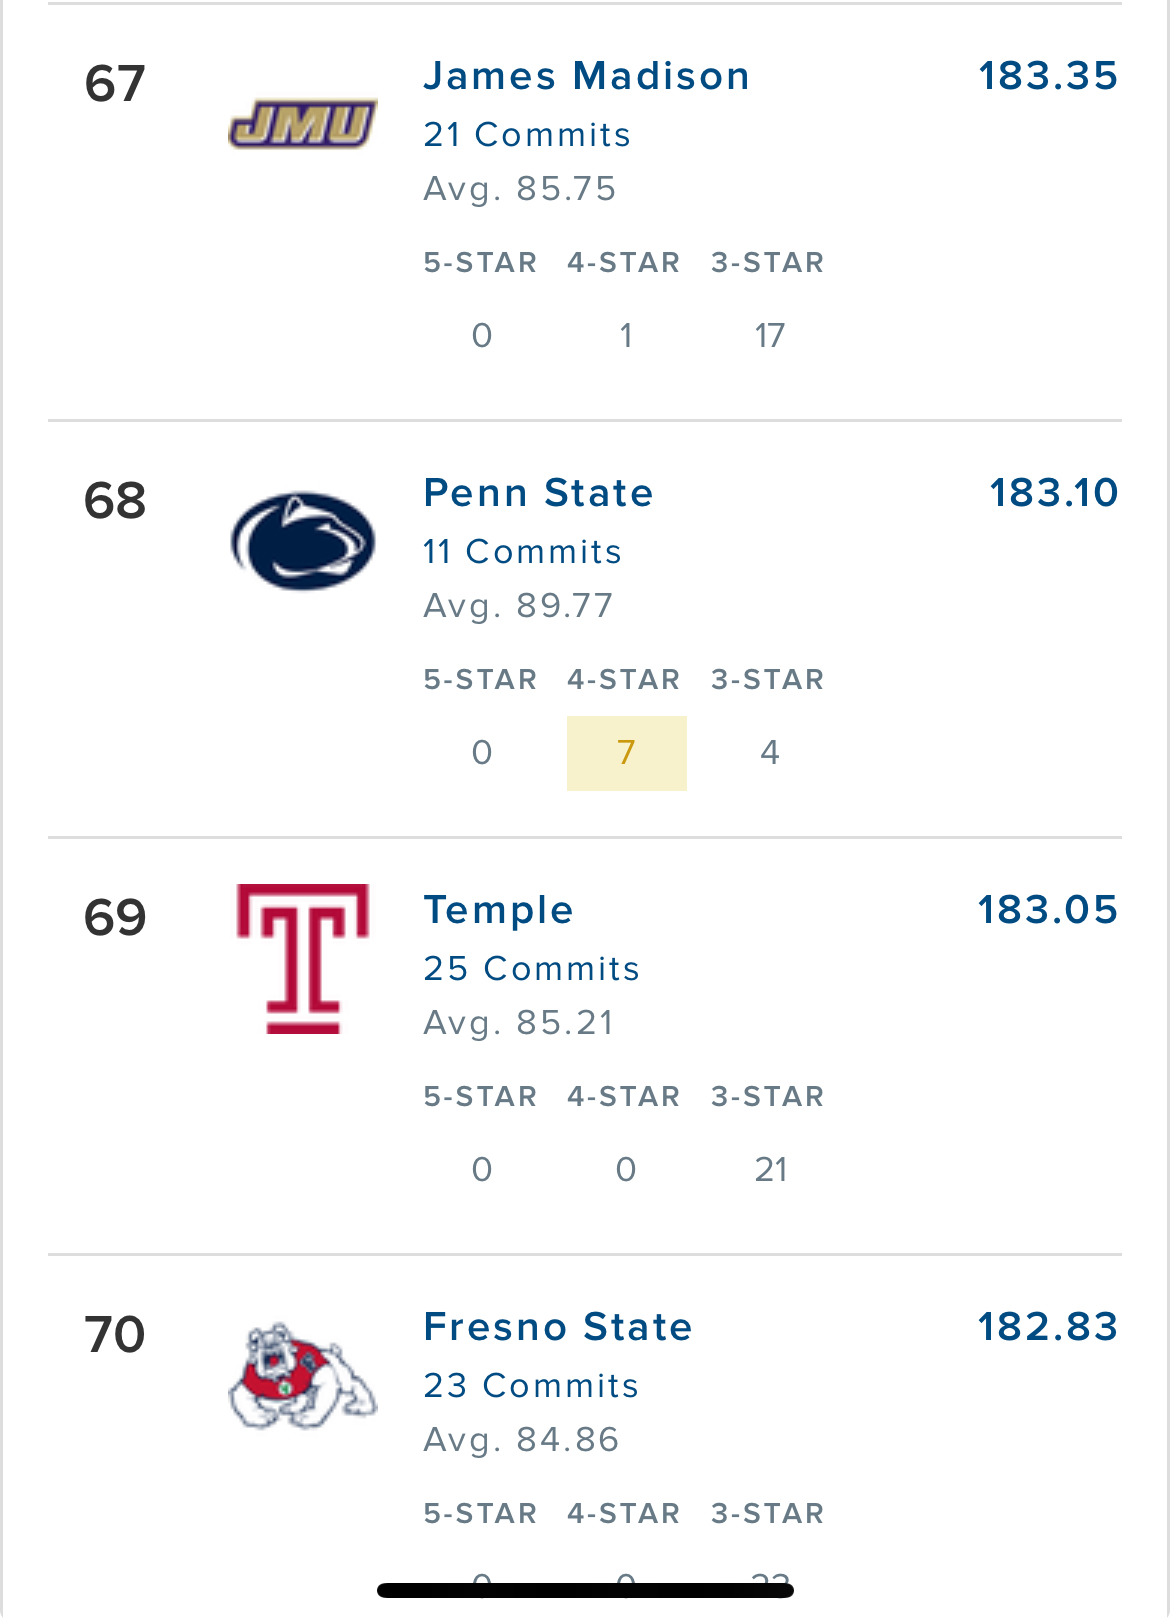Image resolution: width=1170 pixels, height=1622 pixels.
Task: Click Temple's 3-star count of 21
Action: click(770, 1170)
